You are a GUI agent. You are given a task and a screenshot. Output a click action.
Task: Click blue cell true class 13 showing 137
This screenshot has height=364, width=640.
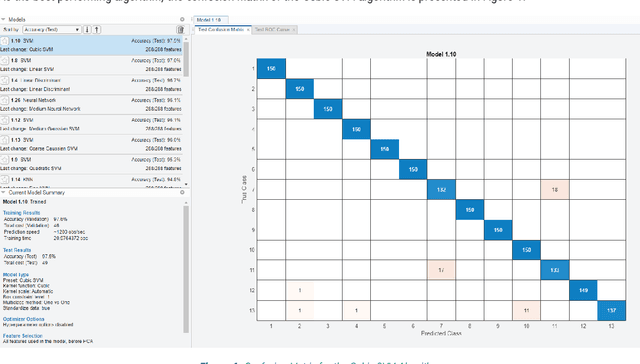611,310
